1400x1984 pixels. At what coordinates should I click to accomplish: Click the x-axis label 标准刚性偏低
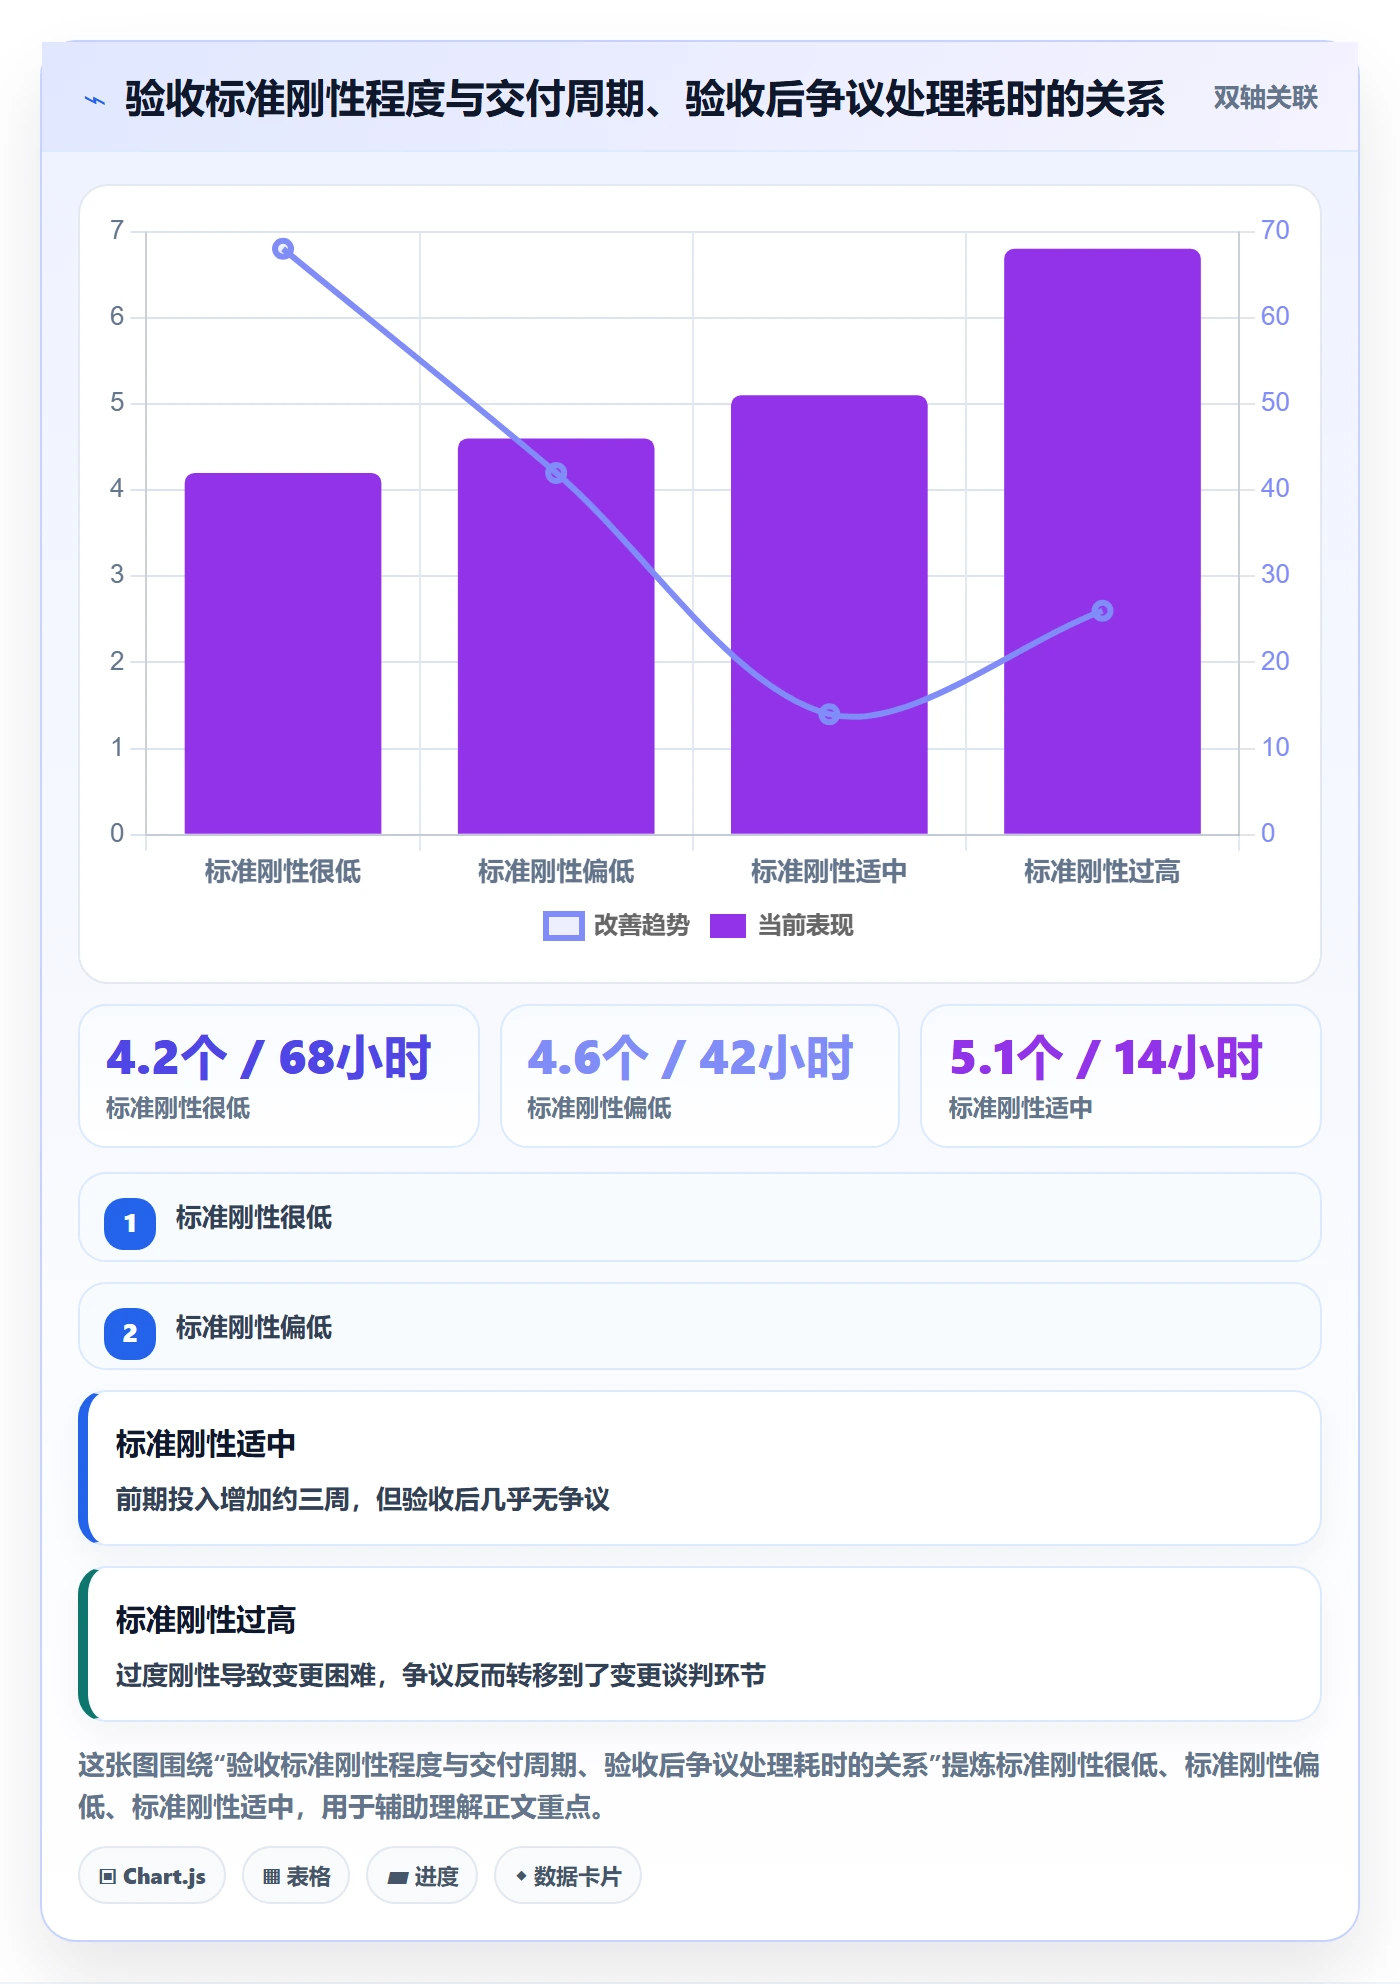[556, 872]
